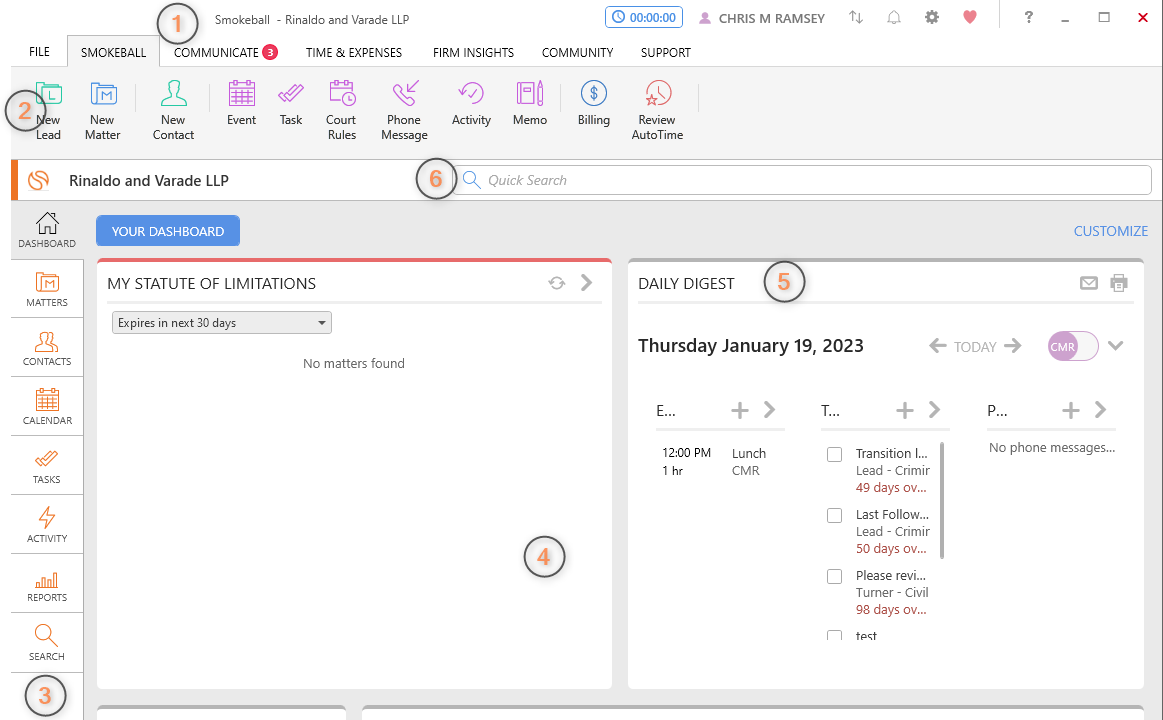1163x720 pixels.
Task: Create a New Lead from the ribbon
Action: click(x=48, y=111)
